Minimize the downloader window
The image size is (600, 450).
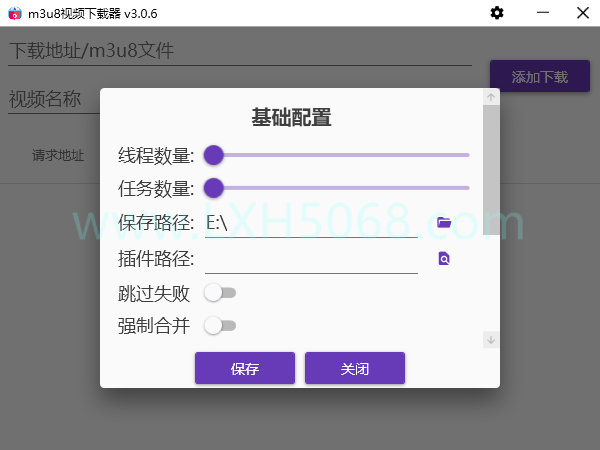(543, 13)
